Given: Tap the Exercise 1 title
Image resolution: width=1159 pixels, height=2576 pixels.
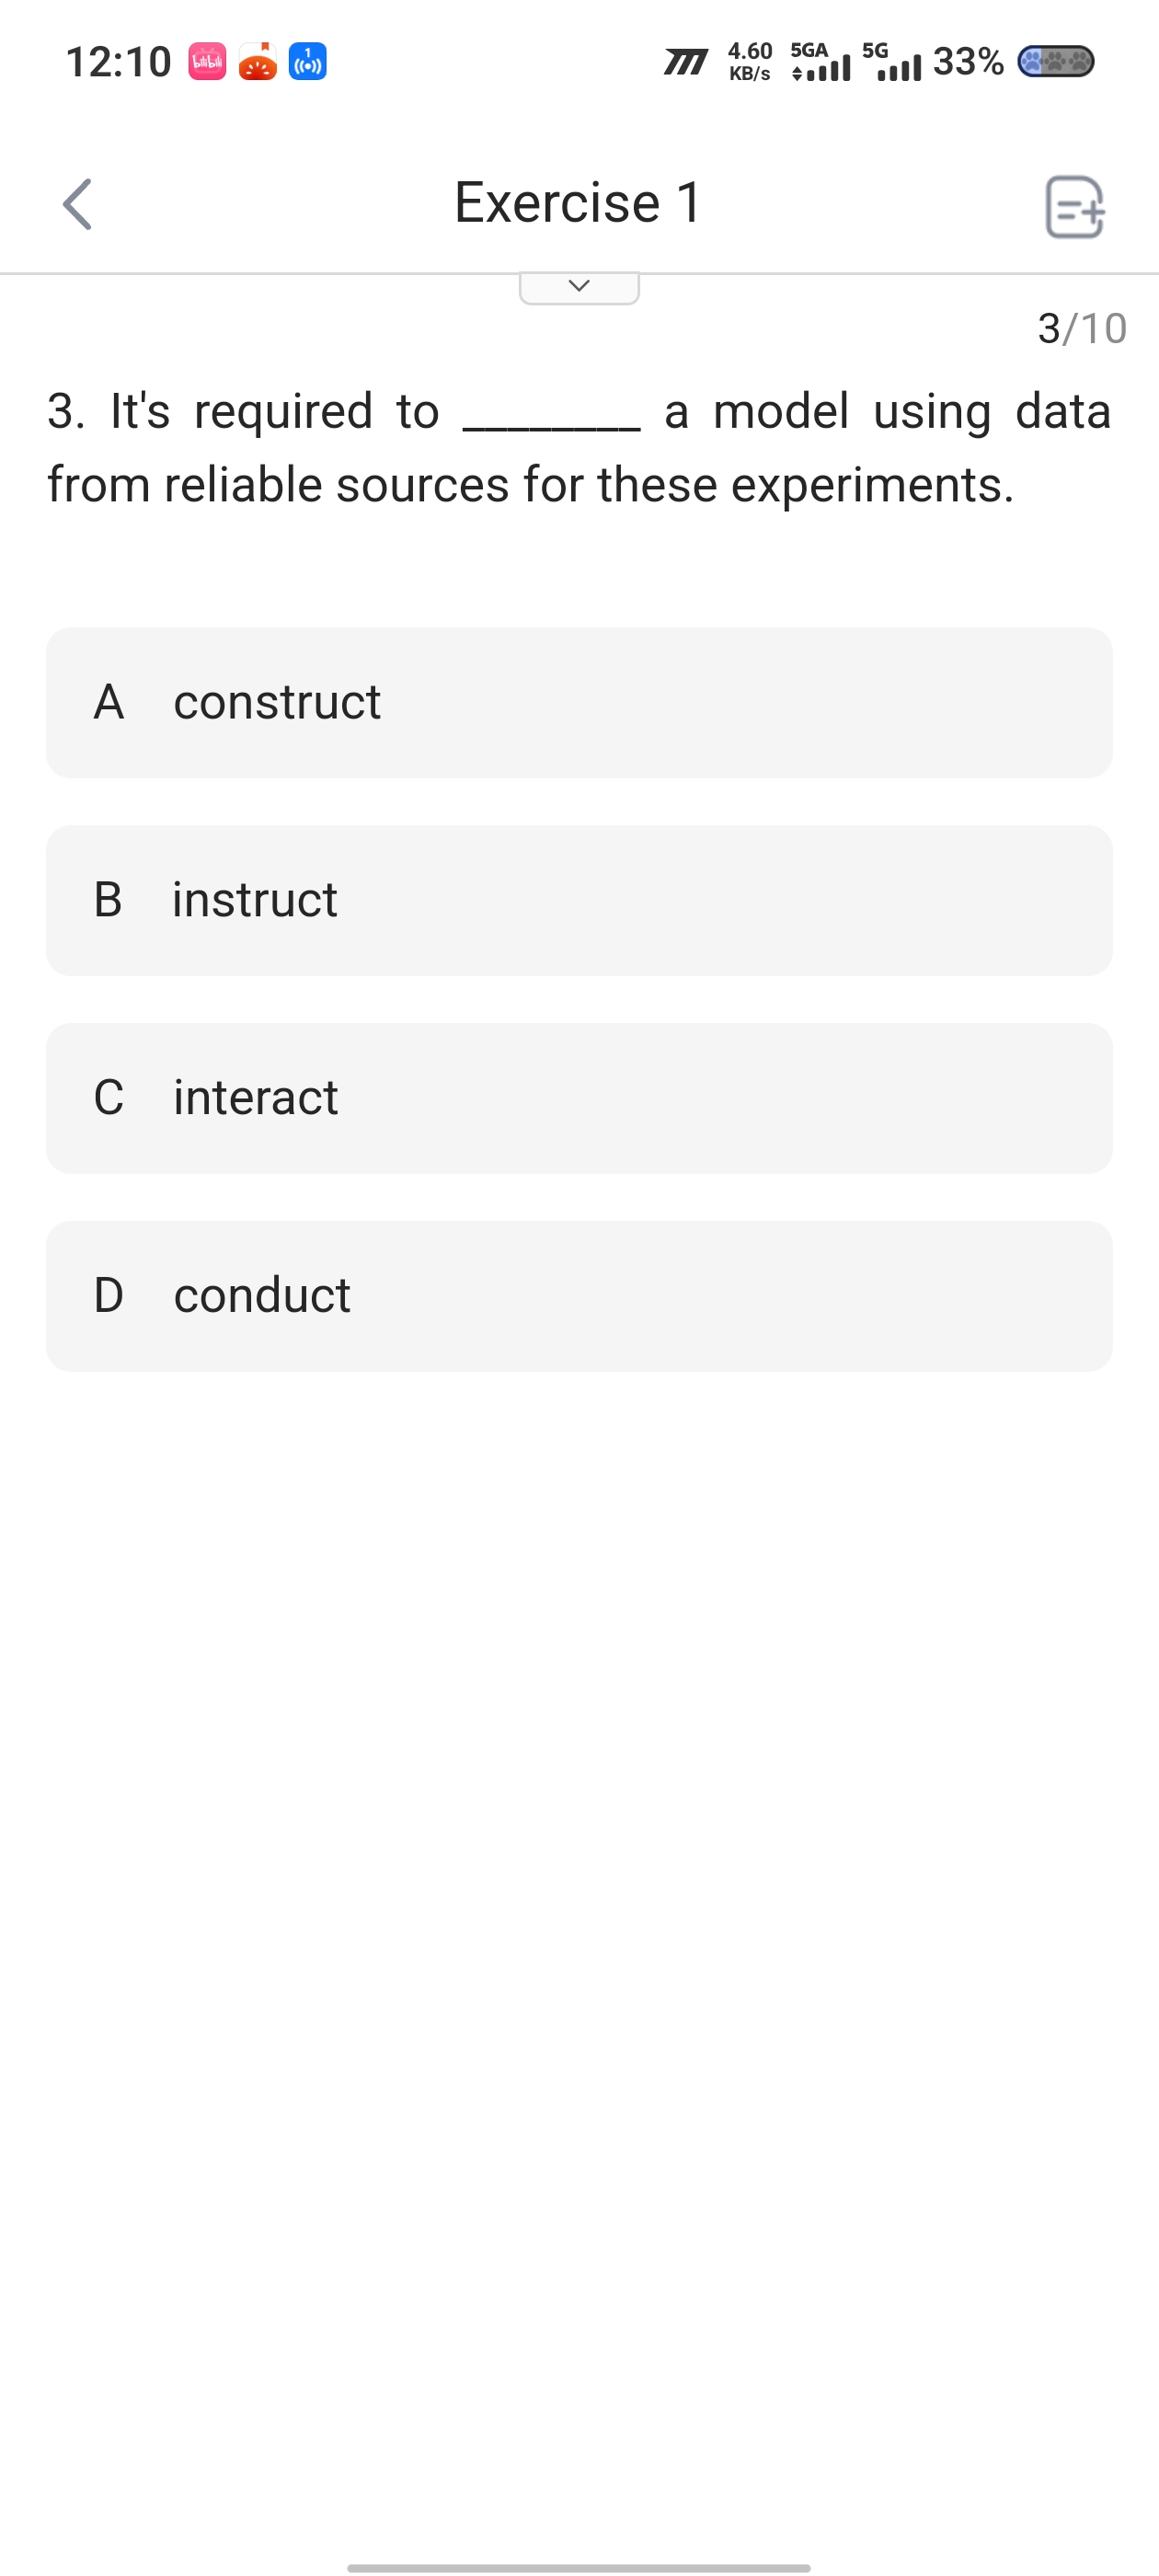Looking at the screenshot, I should coord(578,202).
